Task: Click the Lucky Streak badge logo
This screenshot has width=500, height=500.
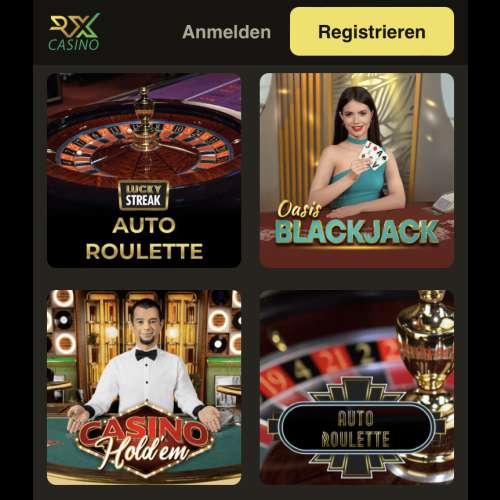Action: point(144,196)
